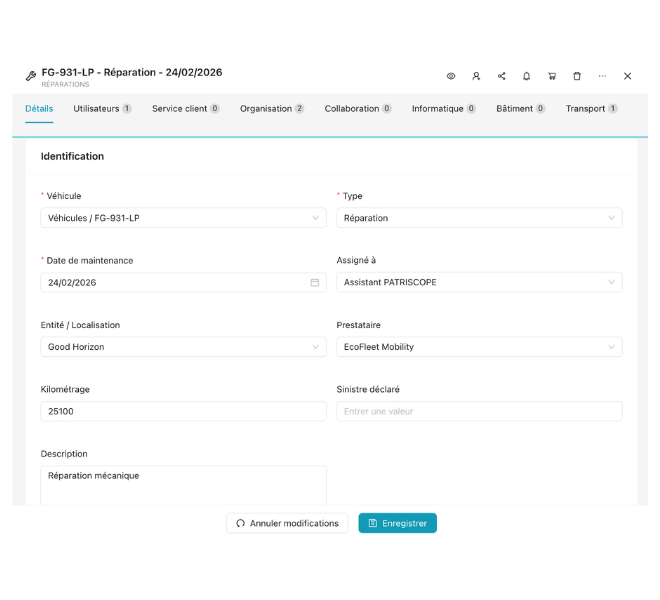Switch to the Transport tab
The height and width of the screenshot is (600, 660).
pyautogui.click(x=591, y=109)
